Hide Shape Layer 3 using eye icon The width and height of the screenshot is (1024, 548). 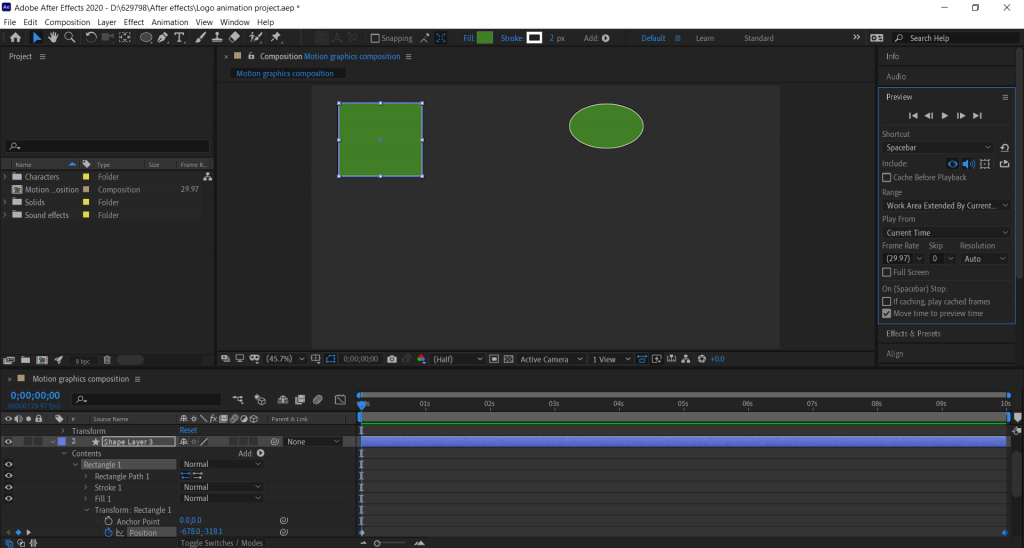coord(8,441)
